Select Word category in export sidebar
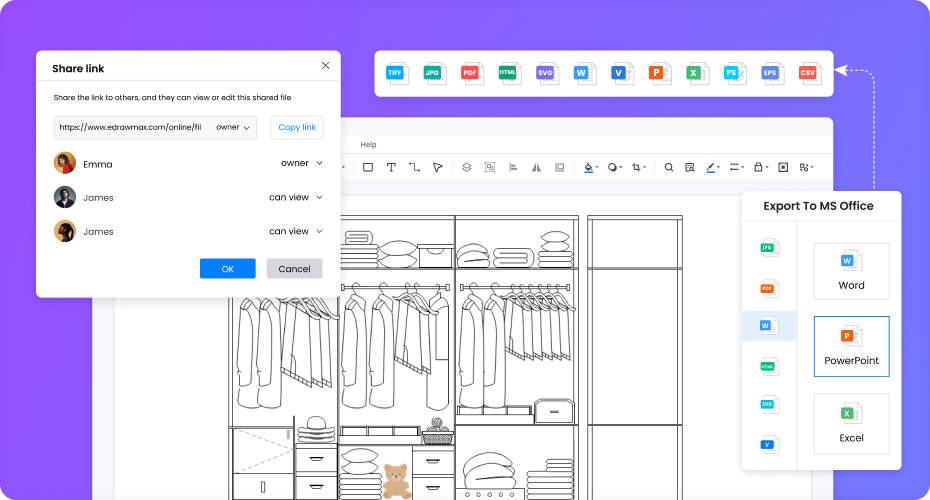Image resolution: width=930 pixels, height=500 pixels. click(x=768, y=326)
